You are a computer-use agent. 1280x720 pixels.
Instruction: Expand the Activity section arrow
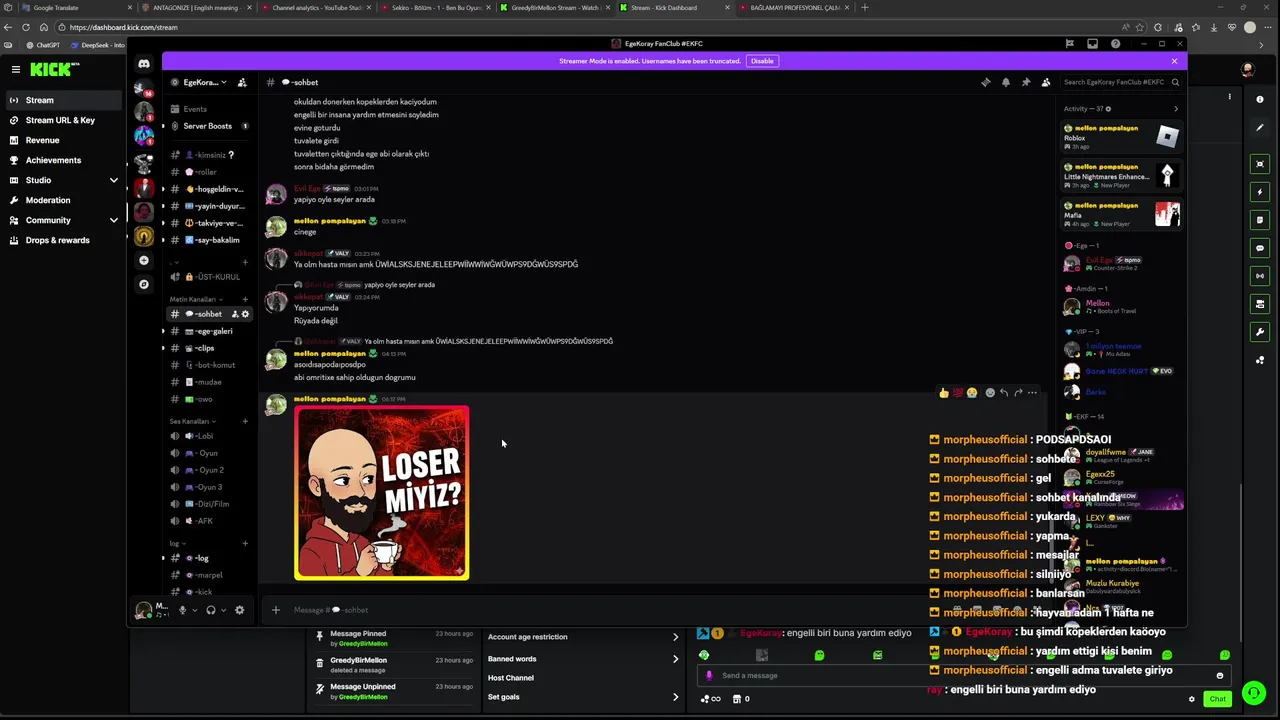[x=1175, y=109]
